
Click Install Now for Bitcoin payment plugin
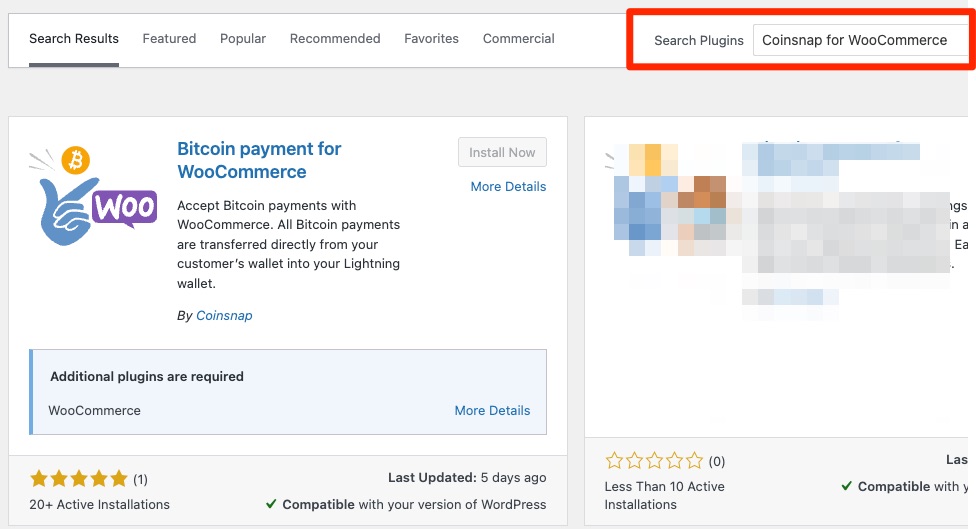[502, 152]
